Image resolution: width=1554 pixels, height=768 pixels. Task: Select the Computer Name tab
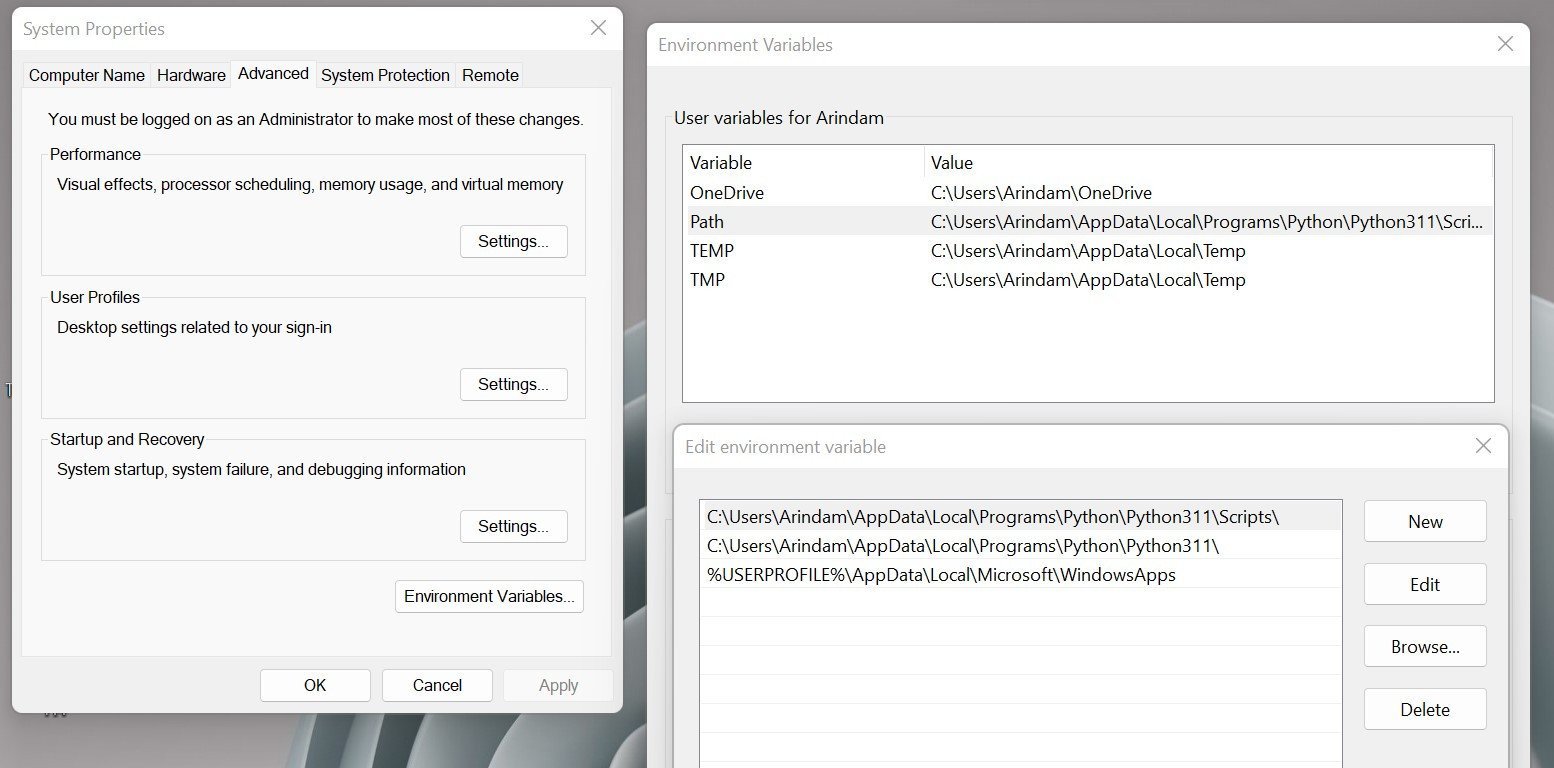pos(86,74)
